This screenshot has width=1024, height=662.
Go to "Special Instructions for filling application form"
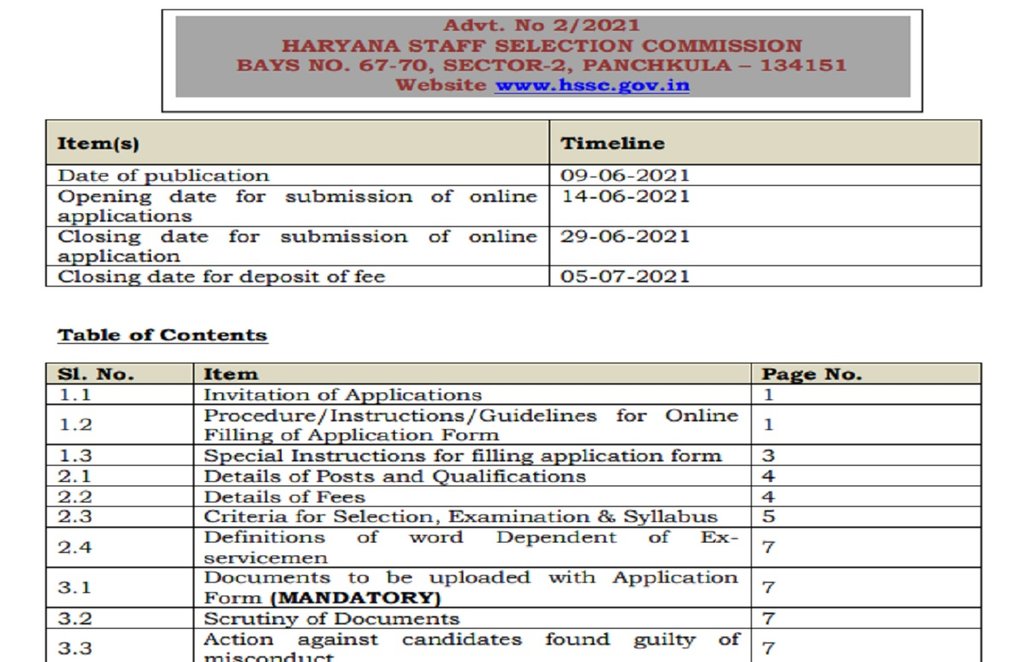click(462, 455)
